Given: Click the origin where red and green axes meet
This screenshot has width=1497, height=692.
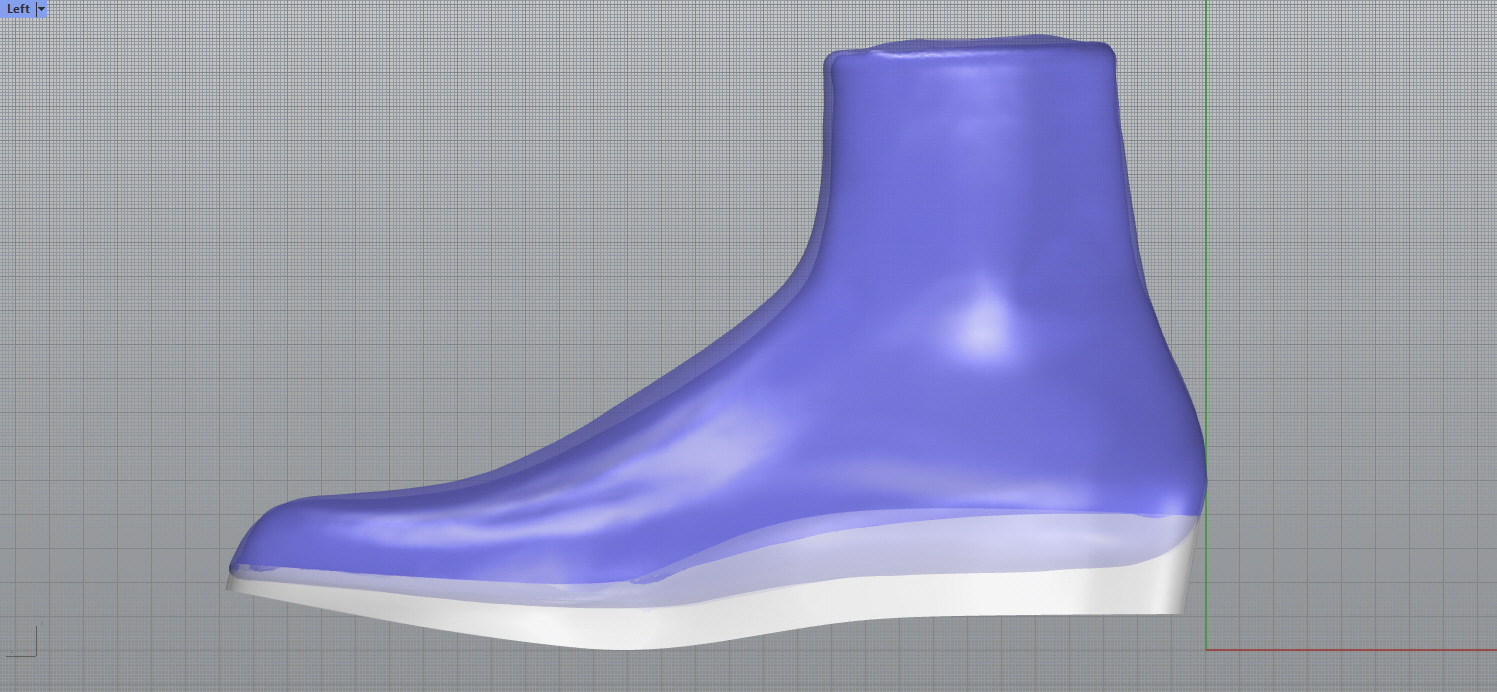Looking at the screenshot, I should coord(1206,649).
